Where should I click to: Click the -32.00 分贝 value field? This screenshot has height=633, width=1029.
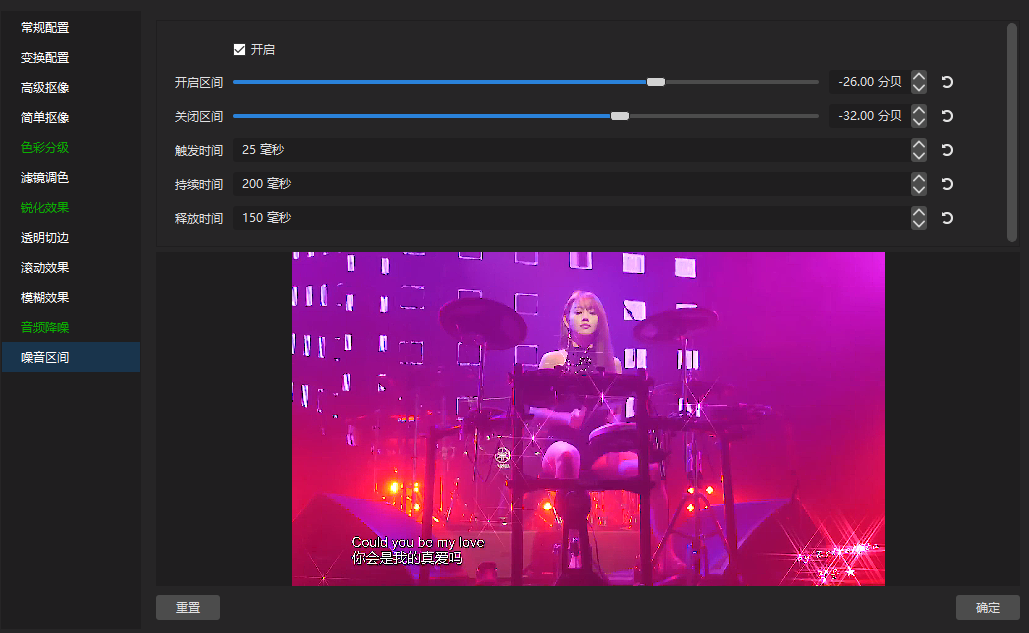click(x=870, y=116)
